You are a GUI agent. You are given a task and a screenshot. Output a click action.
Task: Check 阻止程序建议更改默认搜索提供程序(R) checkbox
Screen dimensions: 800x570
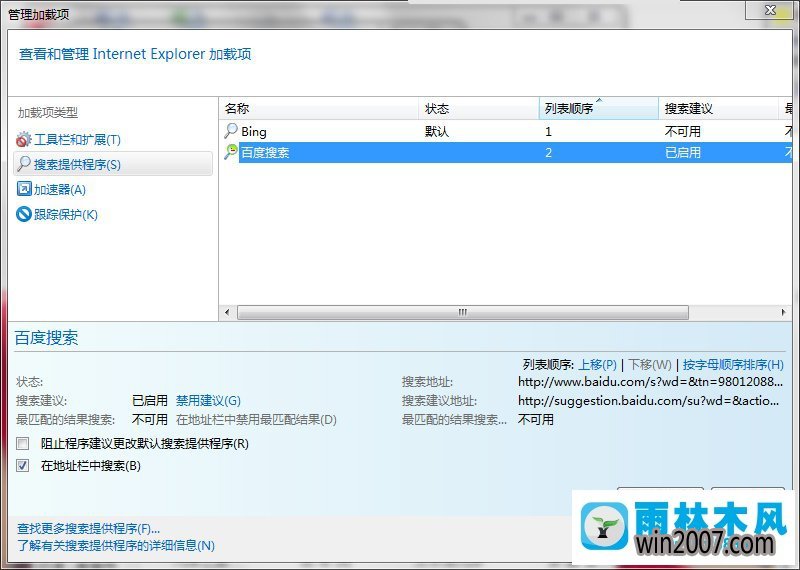coord(22,443)
